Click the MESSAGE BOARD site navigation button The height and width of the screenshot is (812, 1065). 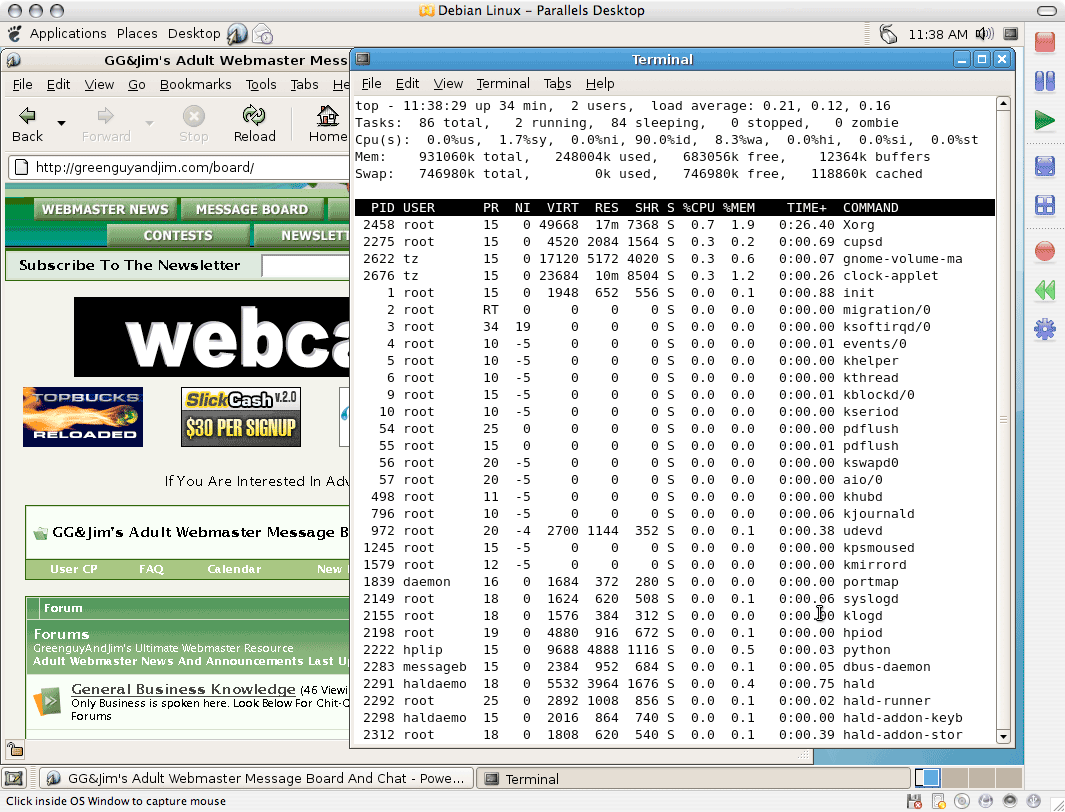(252, 209)
